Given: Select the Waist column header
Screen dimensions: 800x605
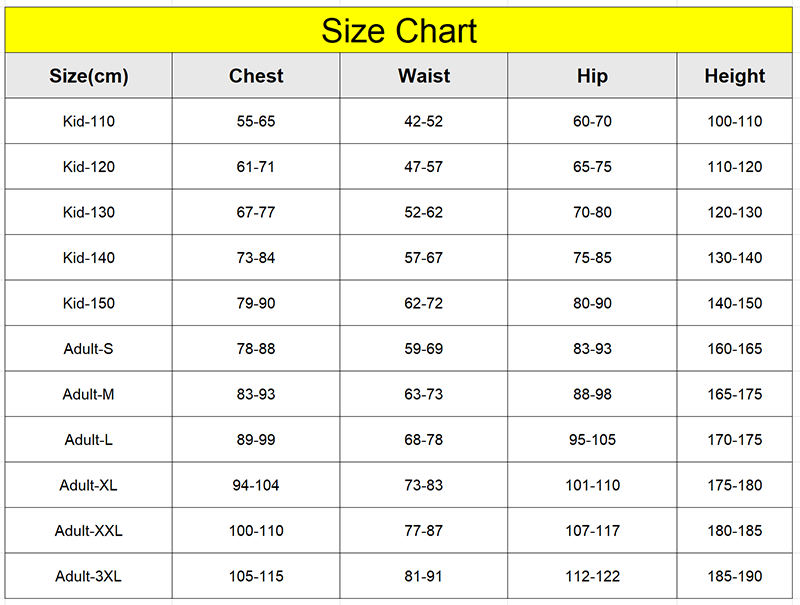Looking at the screenshot, I should tap(423, 75).
